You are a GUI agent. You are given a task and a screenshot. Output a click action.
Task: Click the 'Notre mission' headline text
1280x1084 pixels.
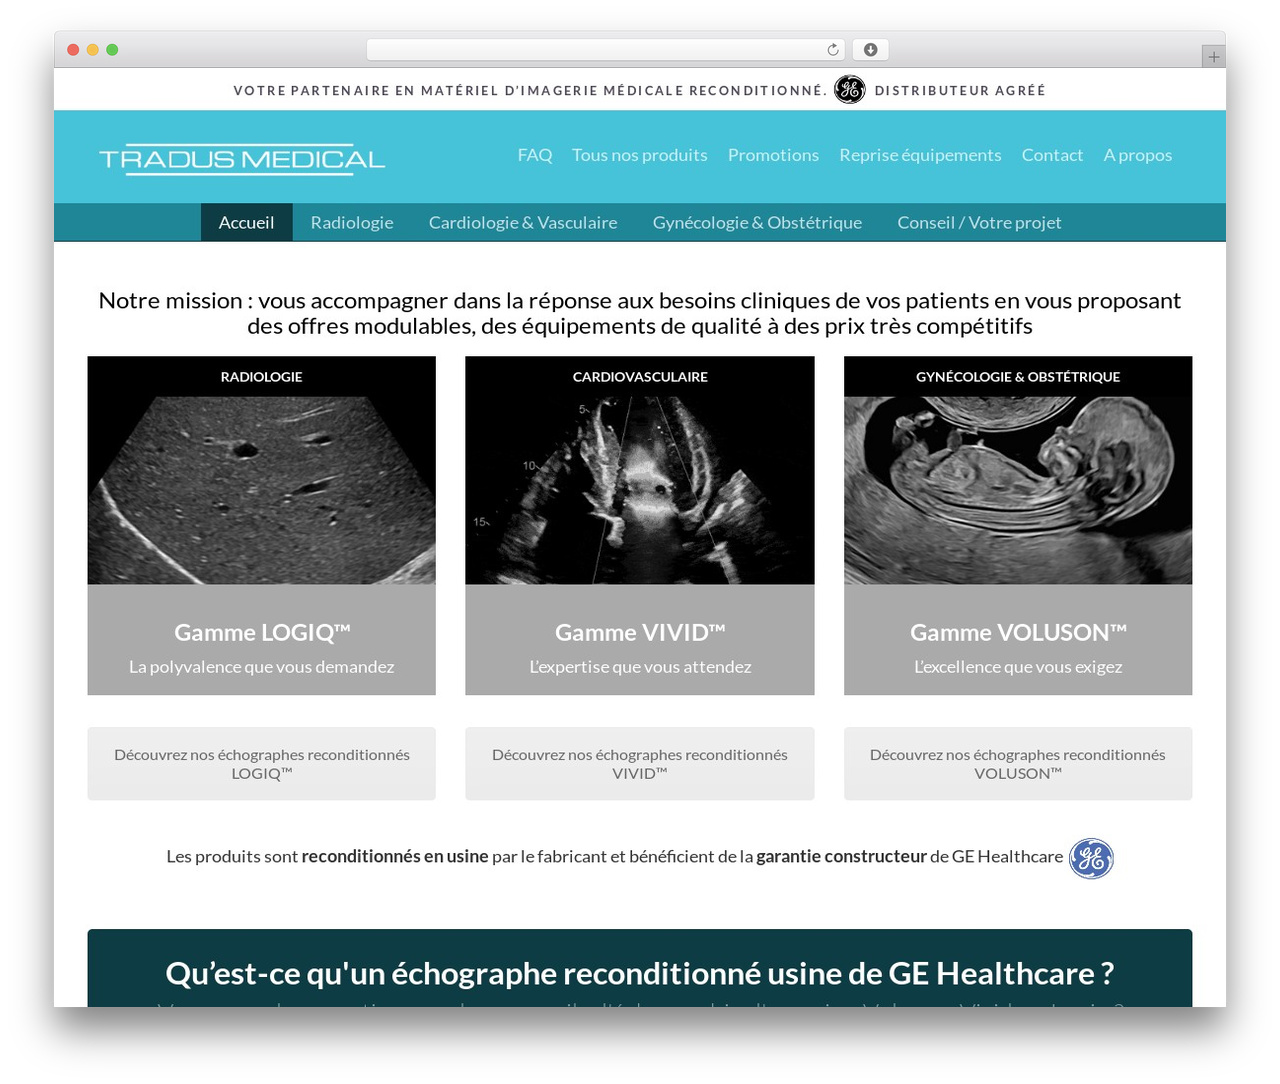pos(640,313)
